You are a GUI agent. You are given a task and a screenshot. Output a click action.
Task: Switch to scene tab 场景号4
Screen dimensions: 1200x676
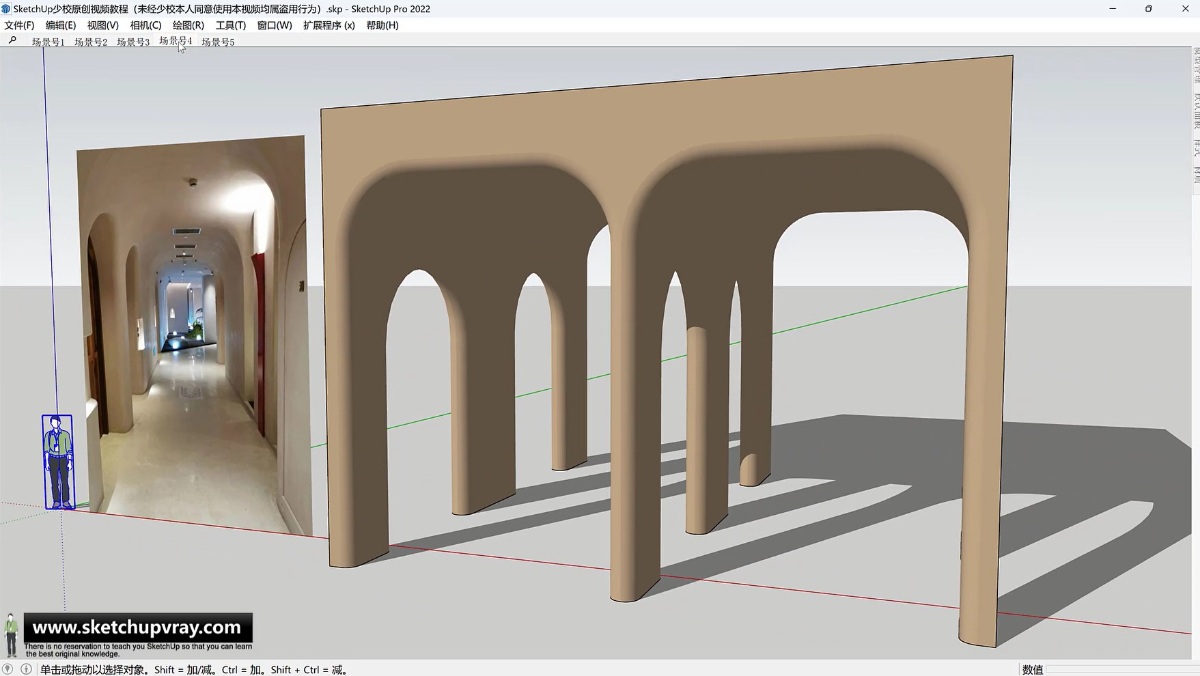pos(176,42)
